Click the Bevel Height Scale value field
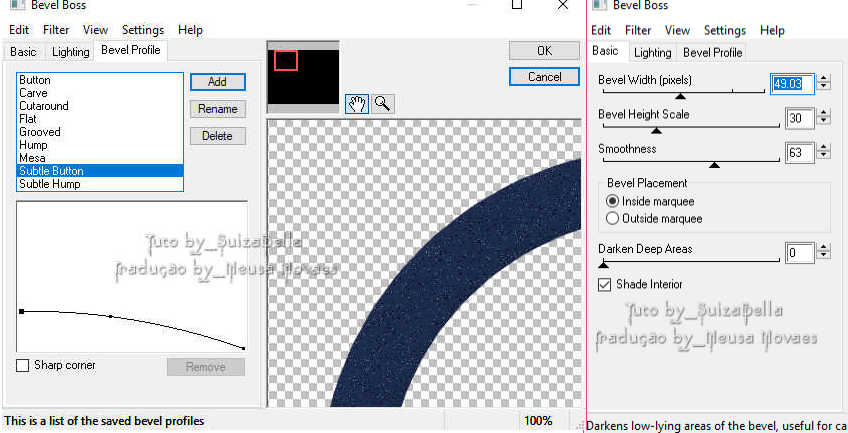 click(799, 118)
